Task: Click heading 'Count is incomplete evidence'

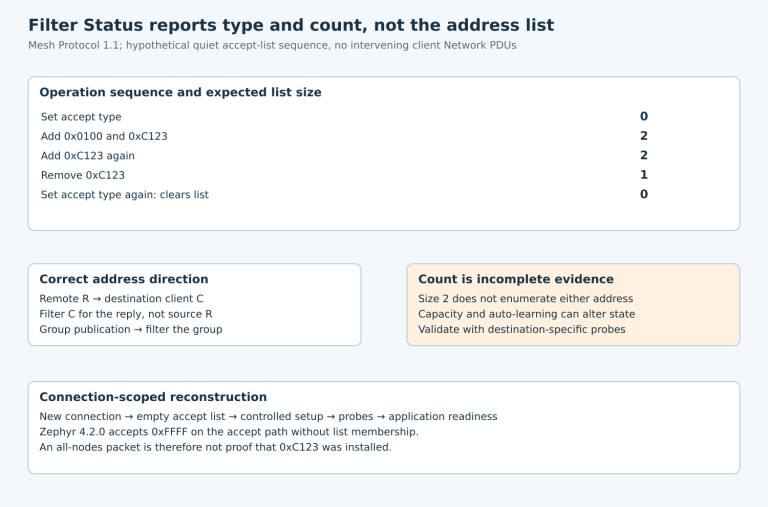Action: coord(516,279)
